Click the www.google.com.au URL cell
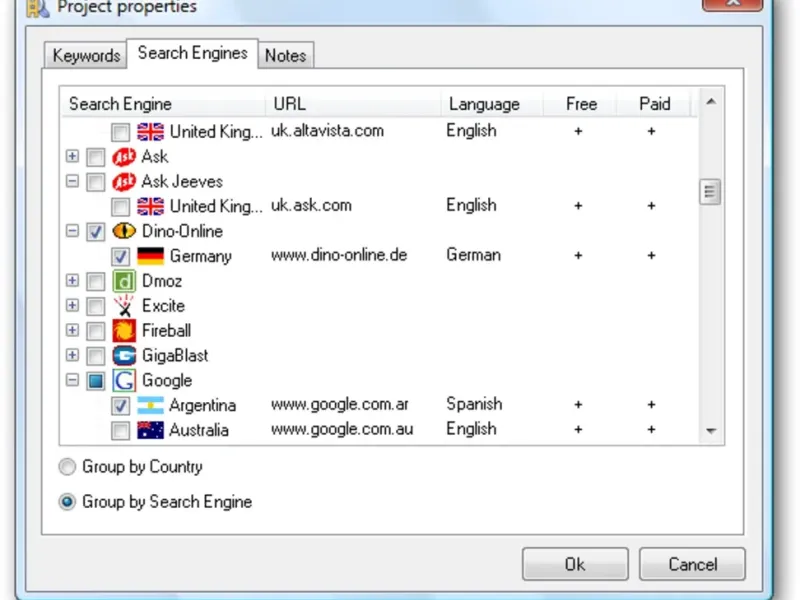The width and height of the screenshot is (800, 600). pyautogui.click(x=342, y=430)
